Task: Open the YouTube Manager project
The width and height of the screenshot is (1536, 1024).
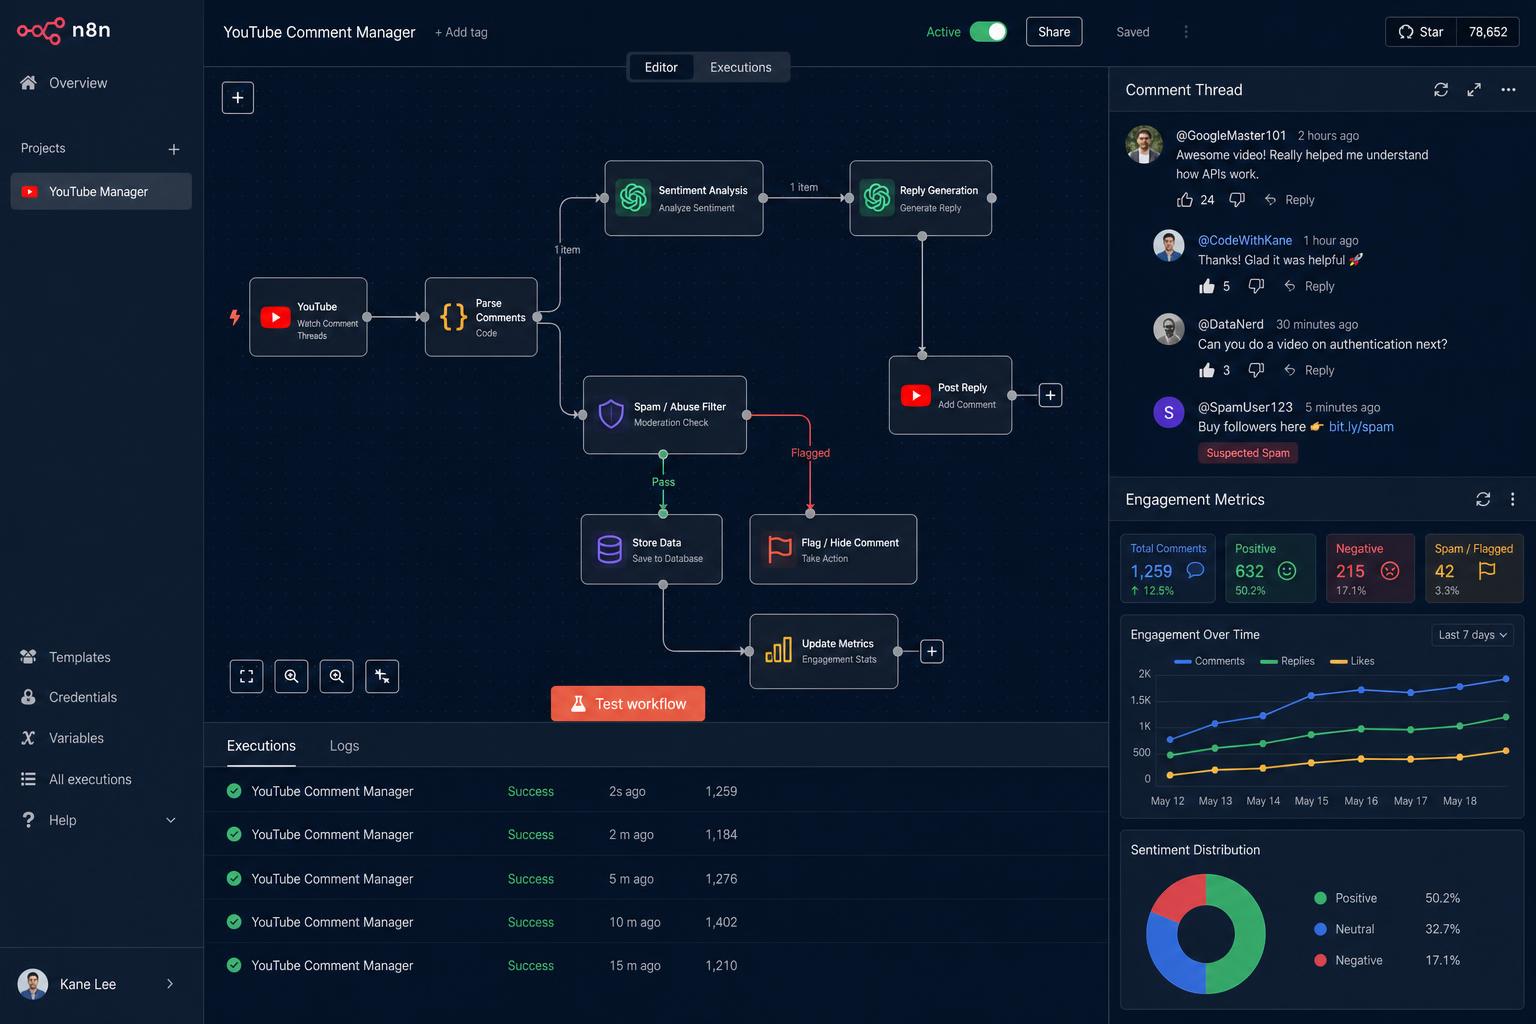Action: click(101, 191)
